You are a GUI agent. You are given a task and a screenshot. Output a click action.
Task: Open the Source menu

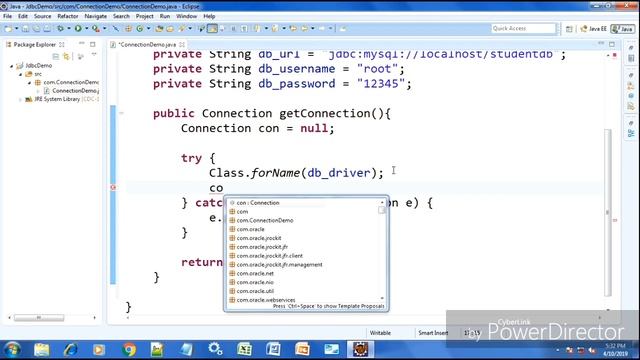pyautogui.click(x=42, y=16)
